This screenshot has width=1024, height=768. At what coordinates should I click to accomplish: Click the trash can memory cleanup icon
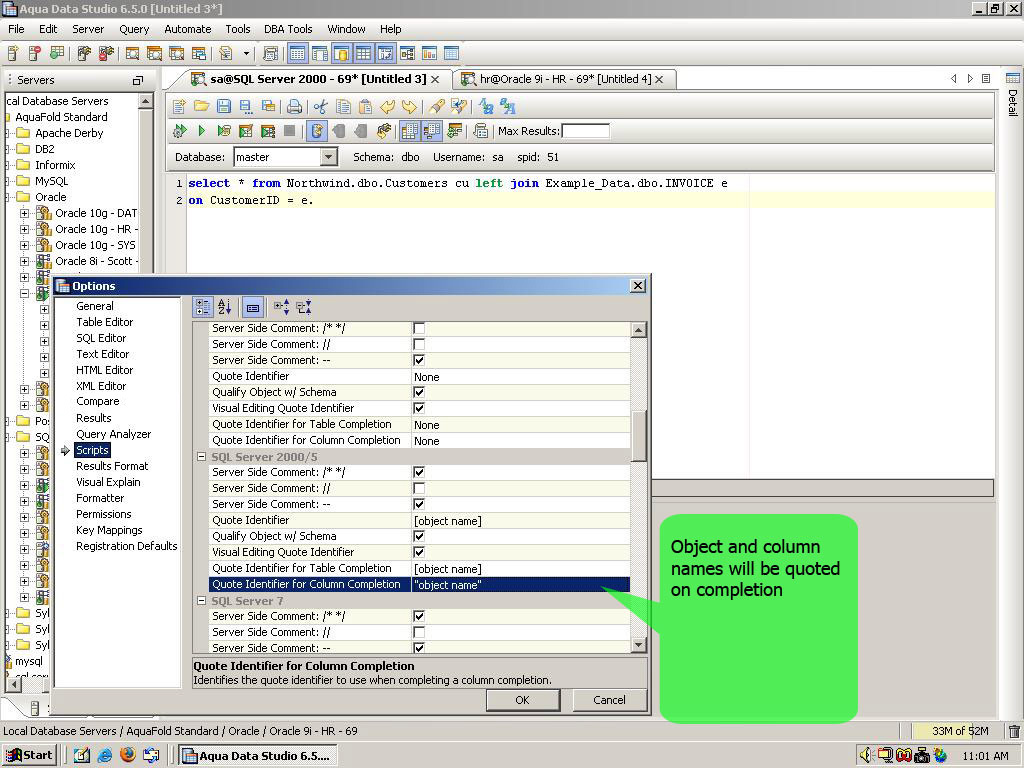coord(1014,731)
